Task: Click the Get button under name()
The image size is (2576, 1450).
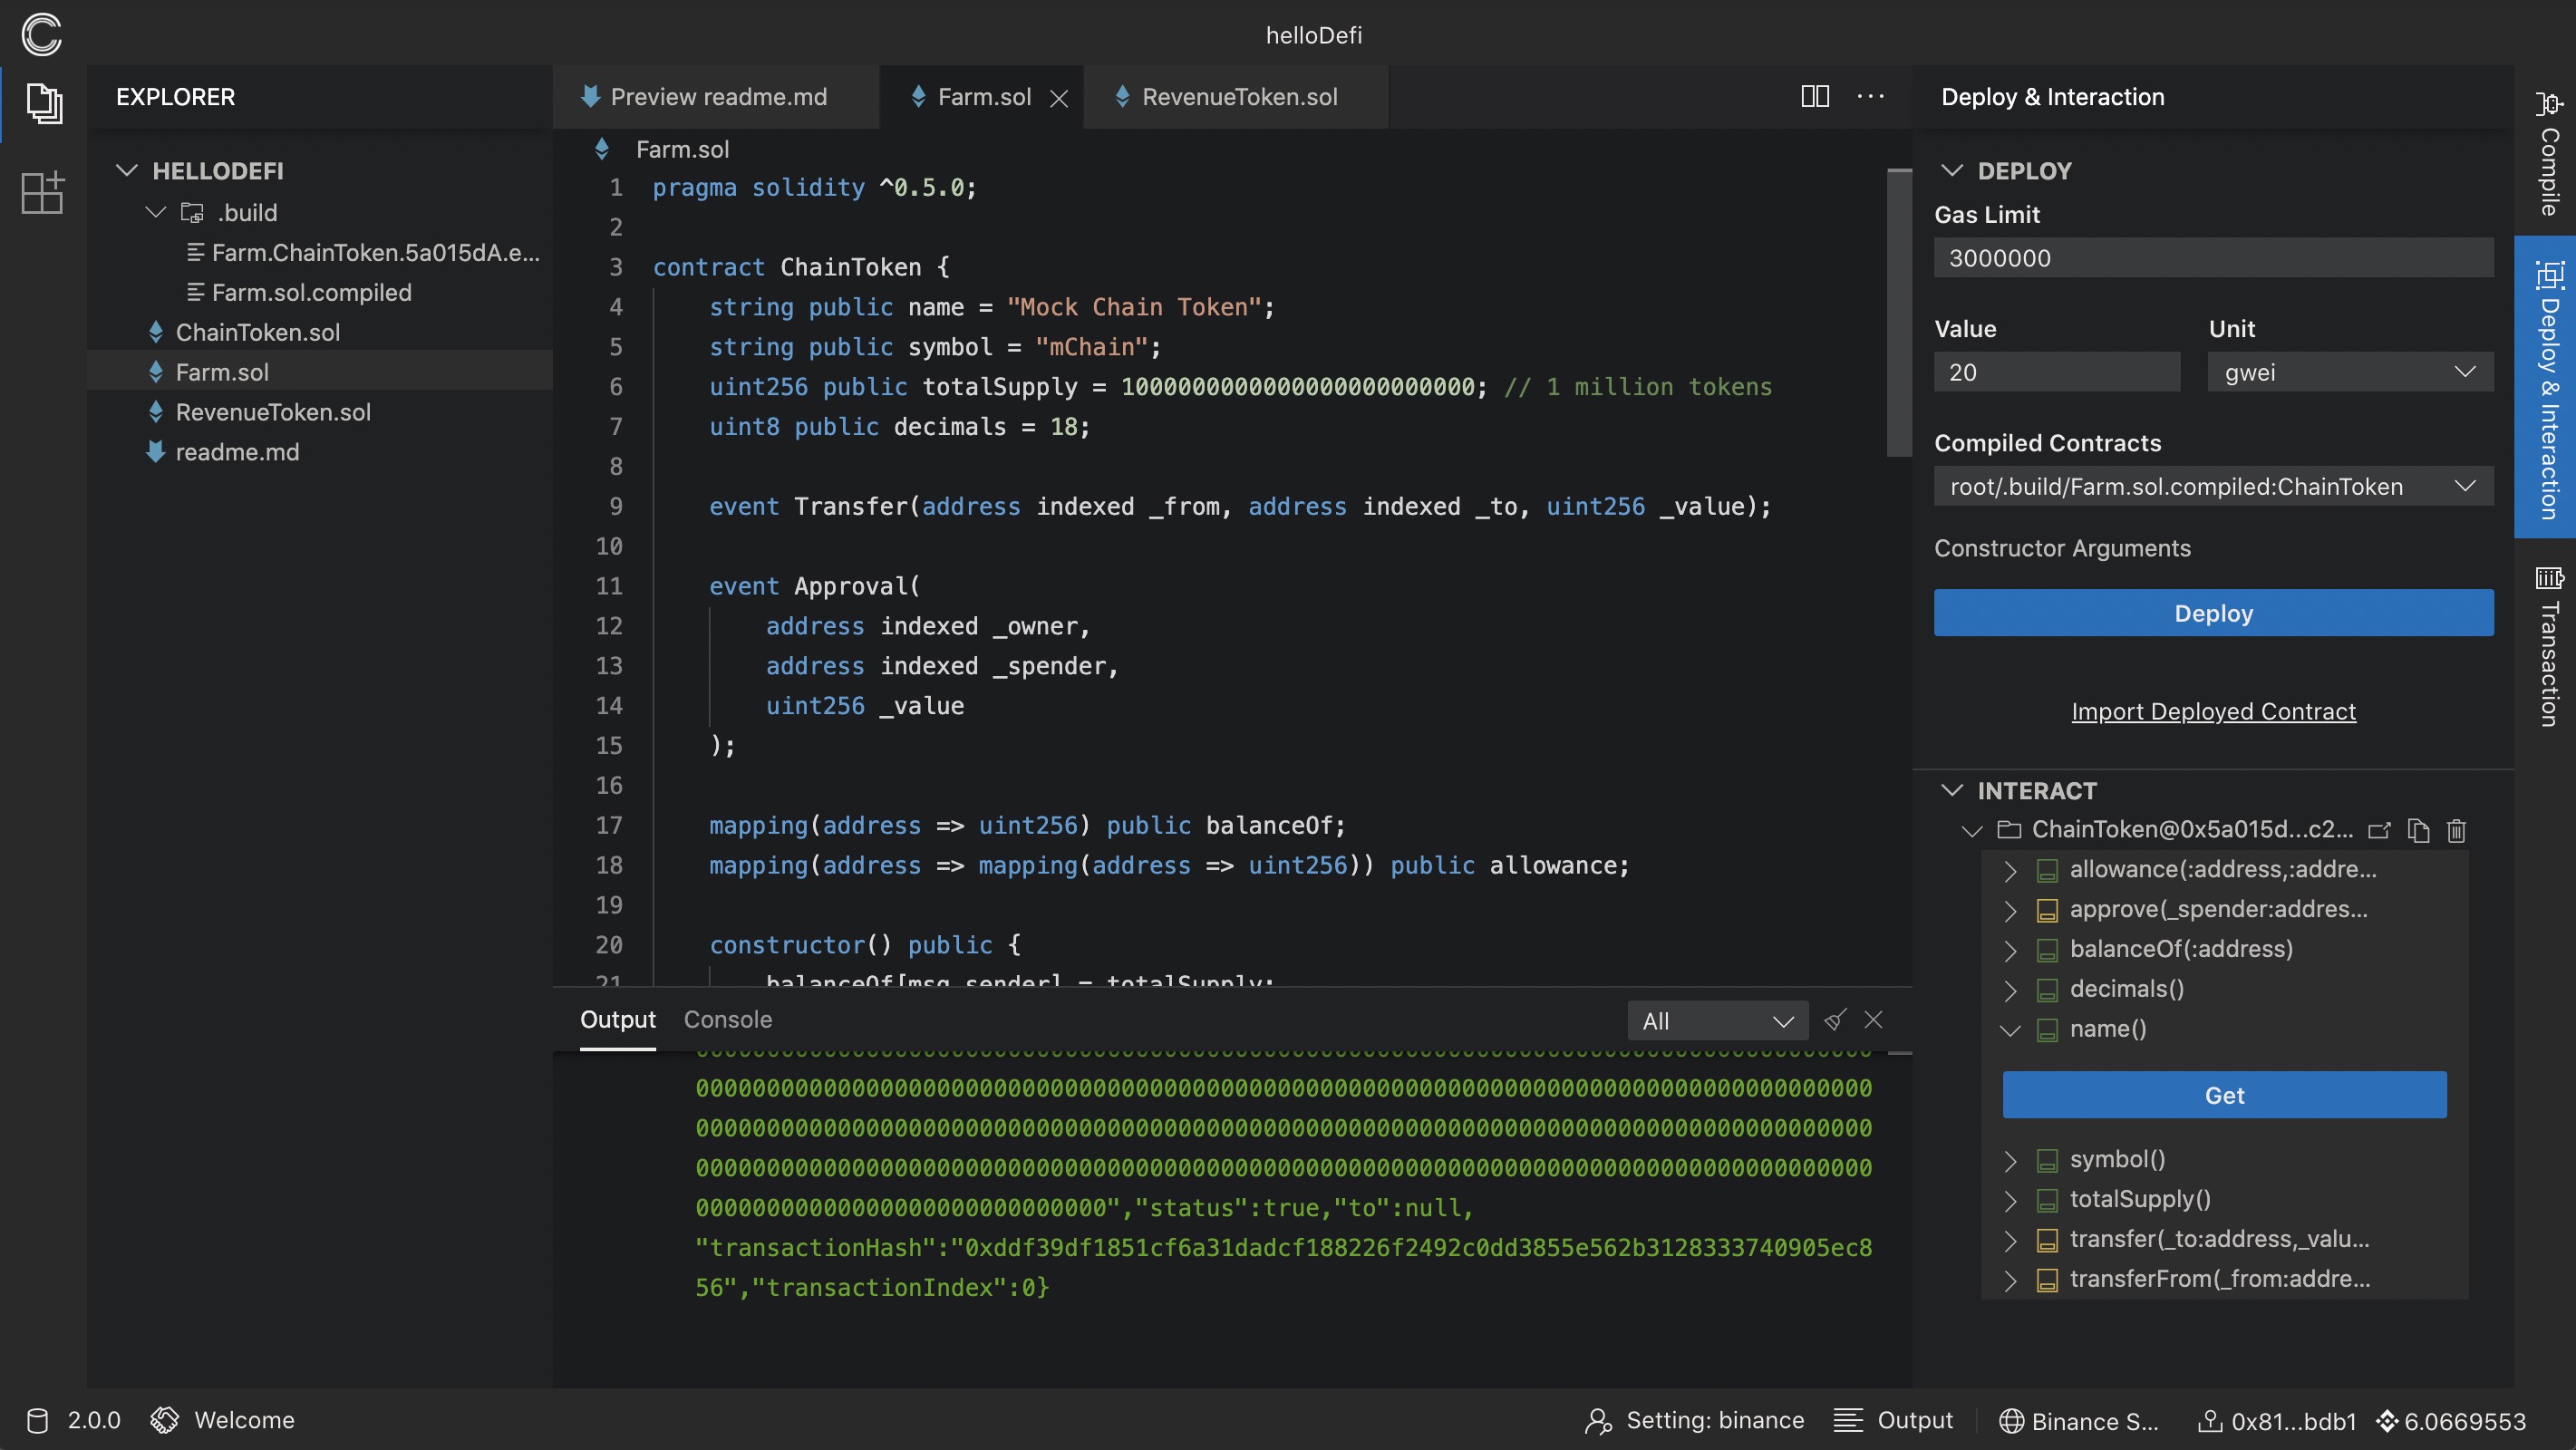Action: pyautogui.click(x=2224, y=1095)
